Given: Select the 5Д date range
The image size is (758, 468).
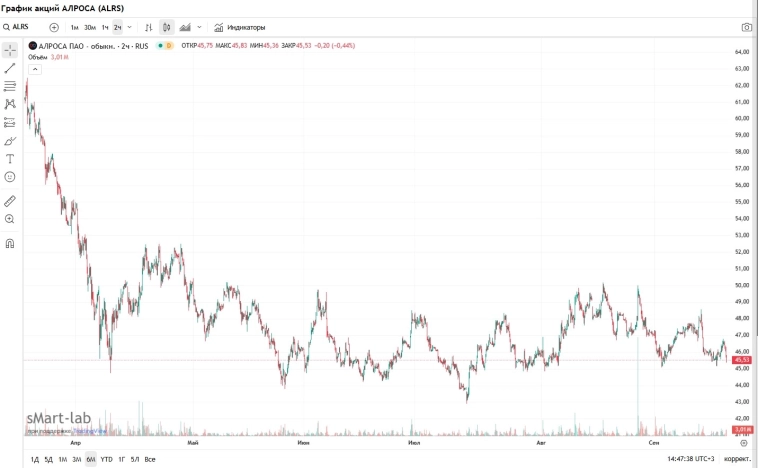Looking at the screenshot, I should coord(48,459).
